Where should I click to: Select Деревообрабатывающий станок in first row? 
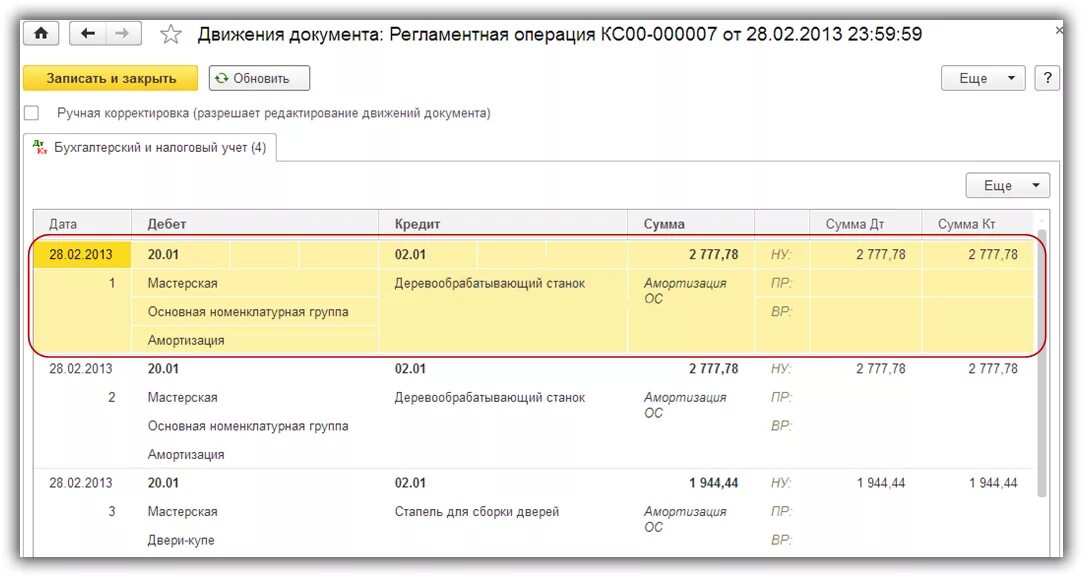490,283
